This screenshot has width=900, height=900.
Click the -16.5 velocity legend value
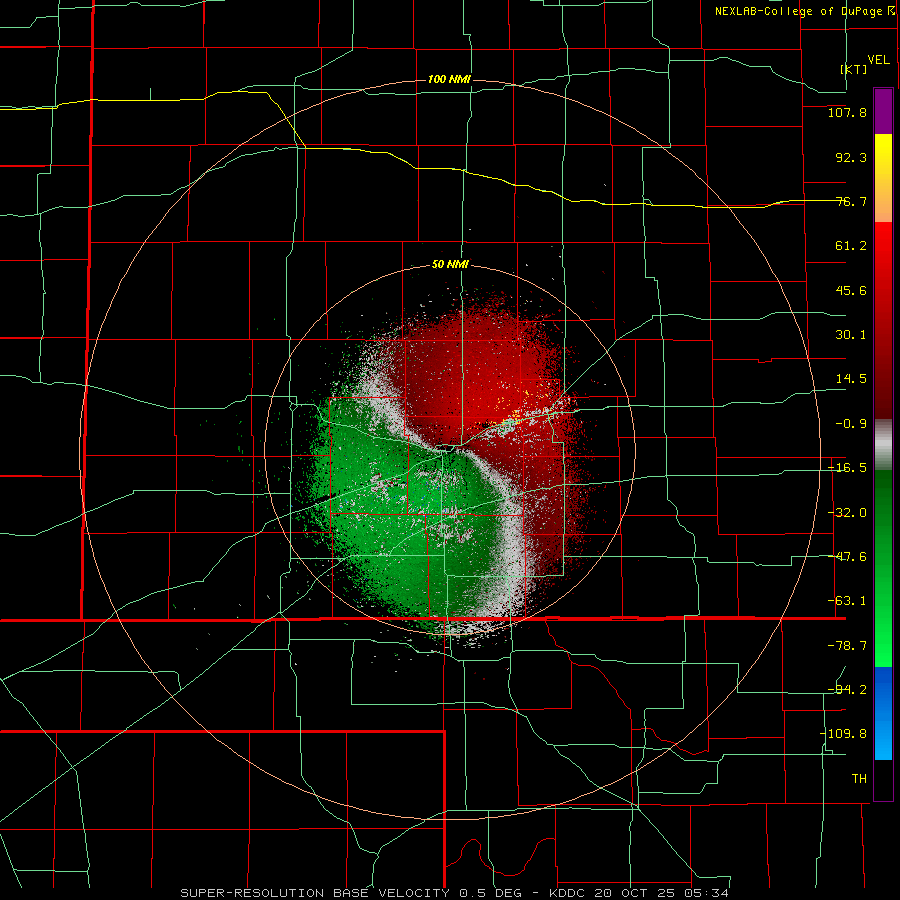[x=847, y=468]
